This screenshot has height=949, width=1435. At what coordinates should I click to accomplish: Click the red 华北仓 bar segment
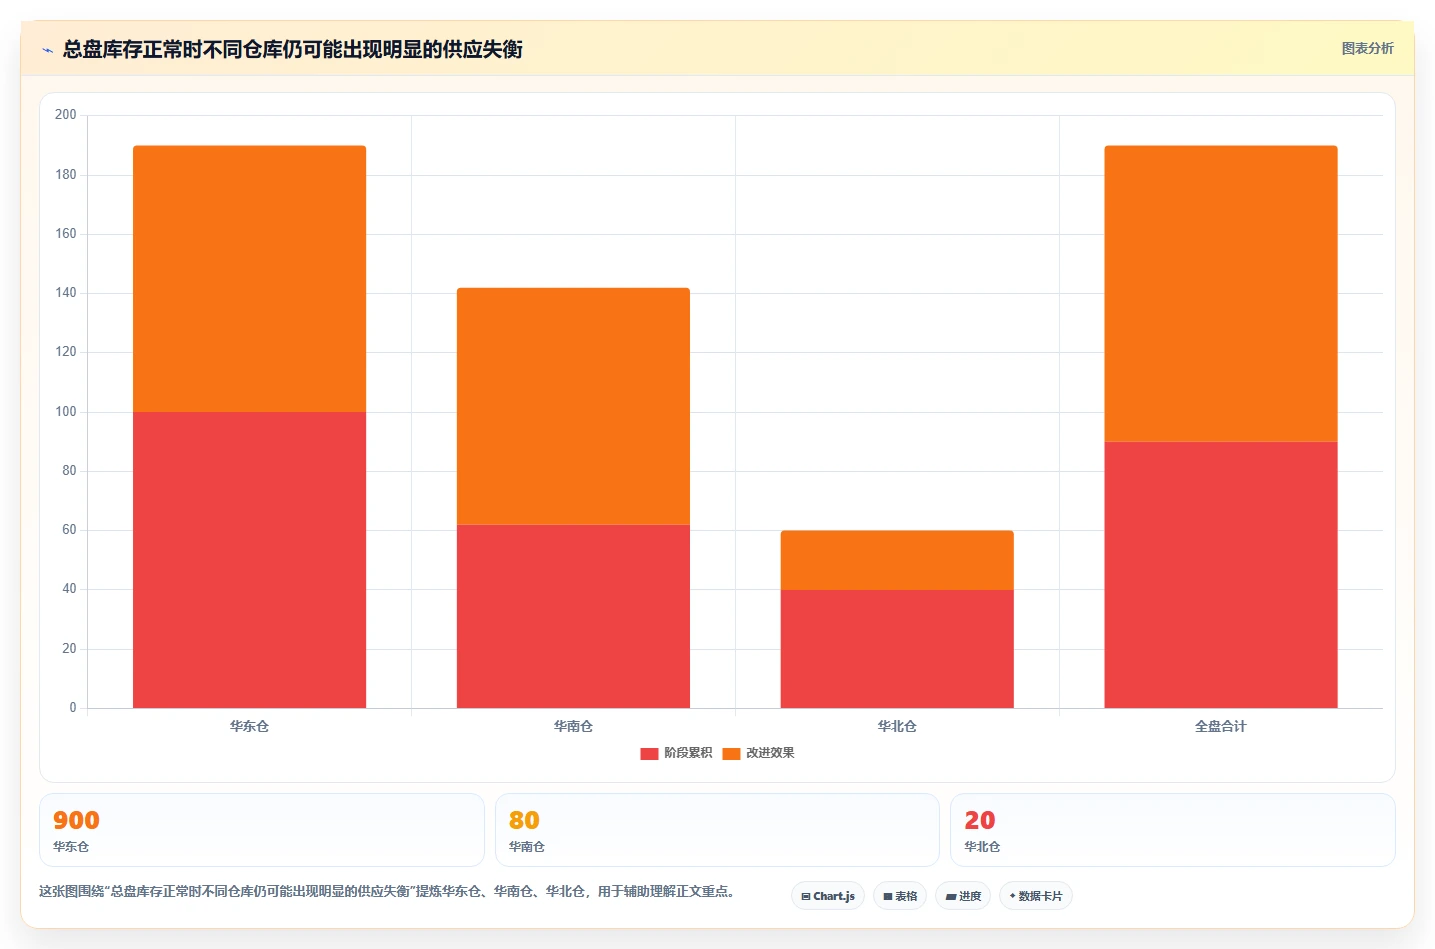[897, 649]
